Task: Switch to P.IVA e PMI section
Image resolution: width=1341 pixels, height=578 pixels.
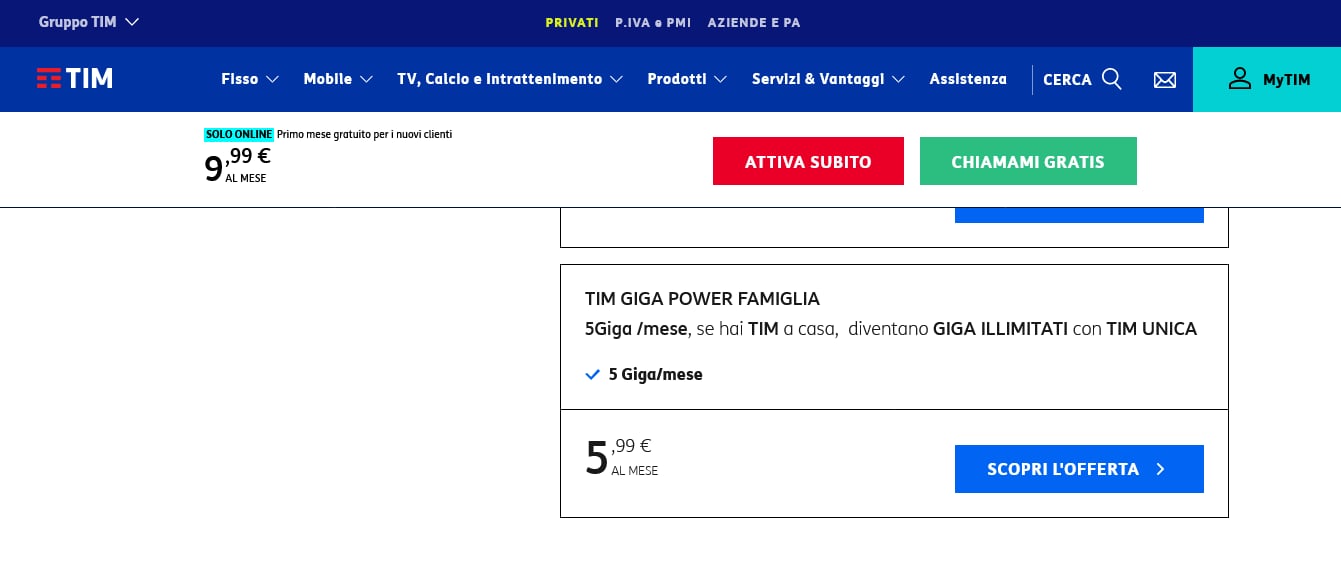Action: pyautogui.click(x=653, y=22)
